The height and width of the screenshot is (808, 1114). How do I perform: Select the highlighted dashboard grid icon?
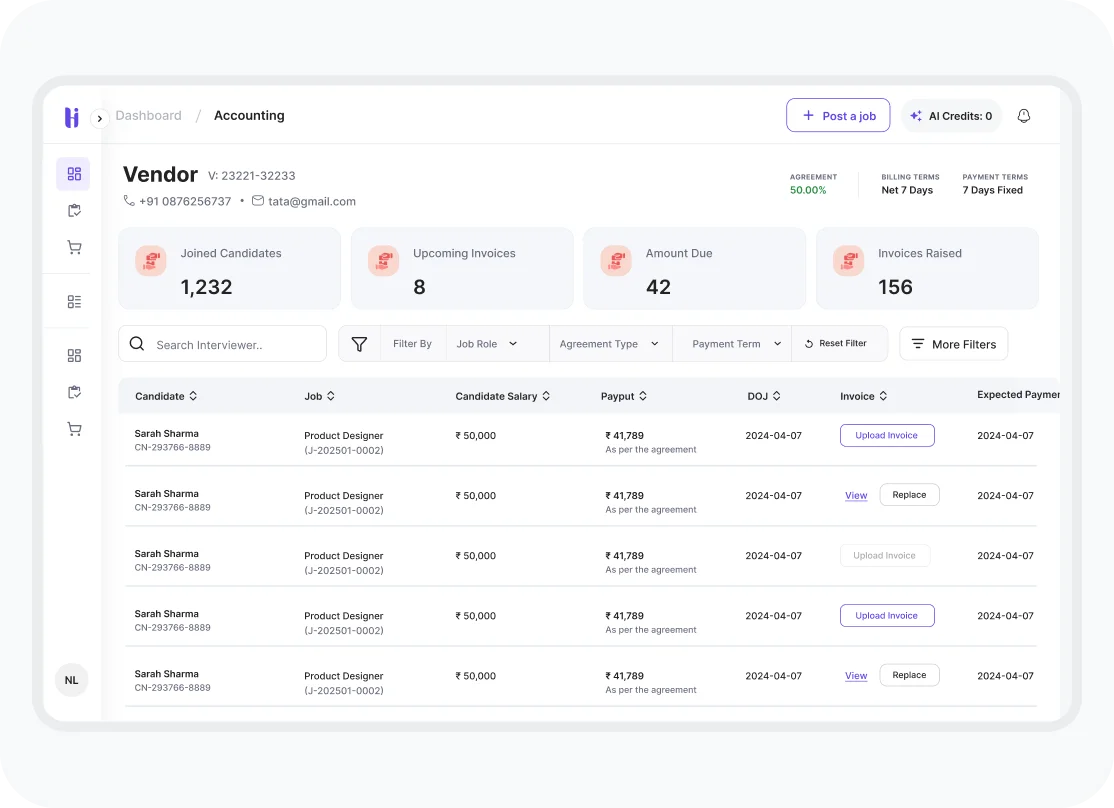tap(73, 174)
